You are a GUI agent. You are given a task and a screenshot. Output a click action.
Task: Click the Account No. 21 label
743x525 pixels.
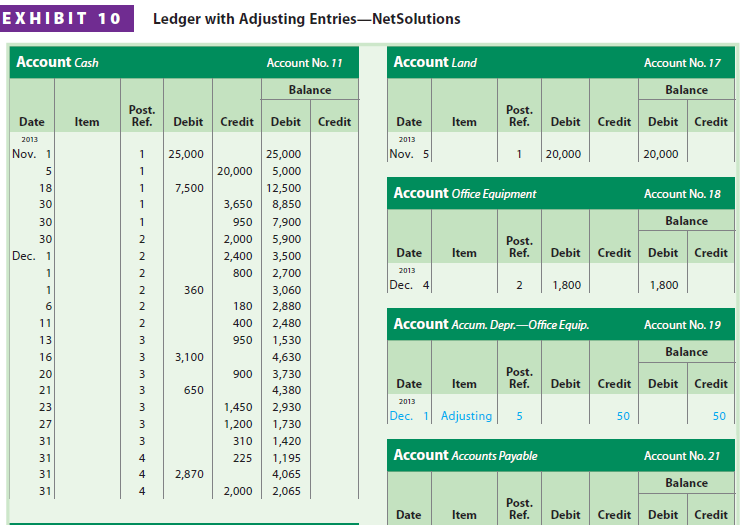(682, 456)
